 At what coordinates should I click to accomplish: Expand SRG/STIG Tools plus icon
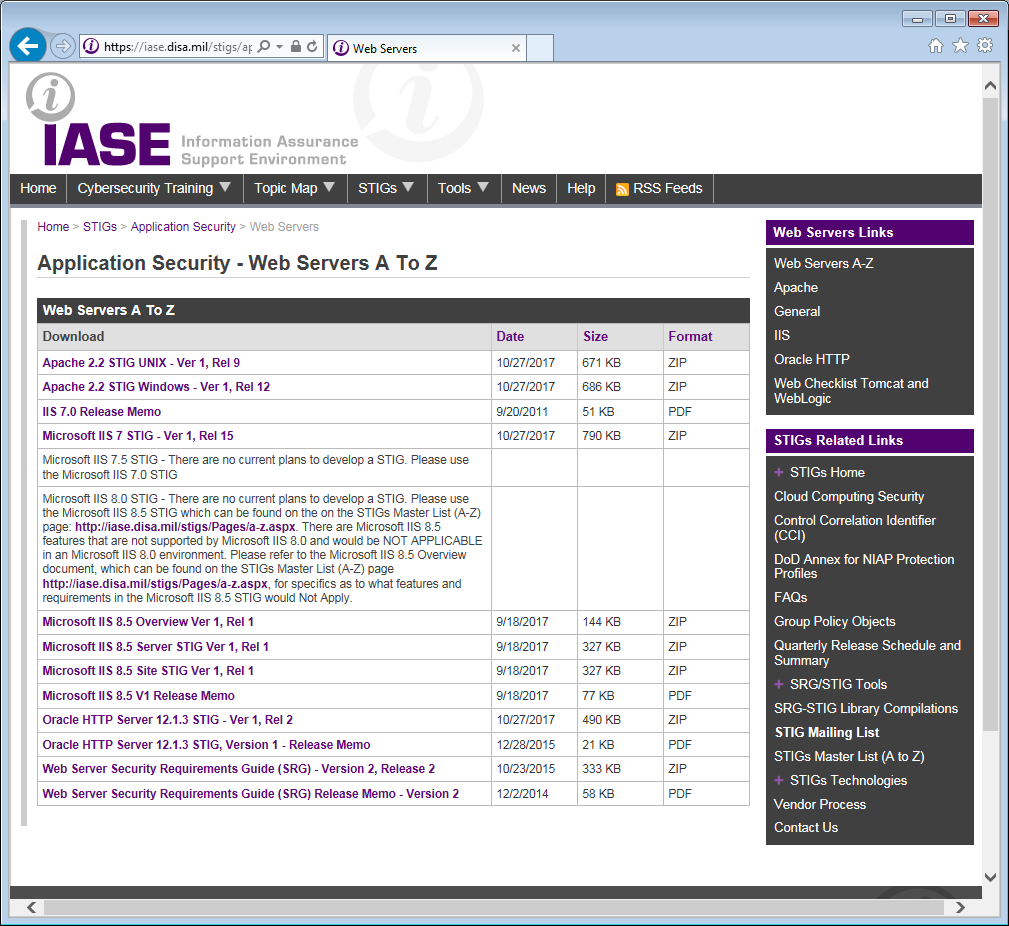pyautogui.click(x=779, y=685)
